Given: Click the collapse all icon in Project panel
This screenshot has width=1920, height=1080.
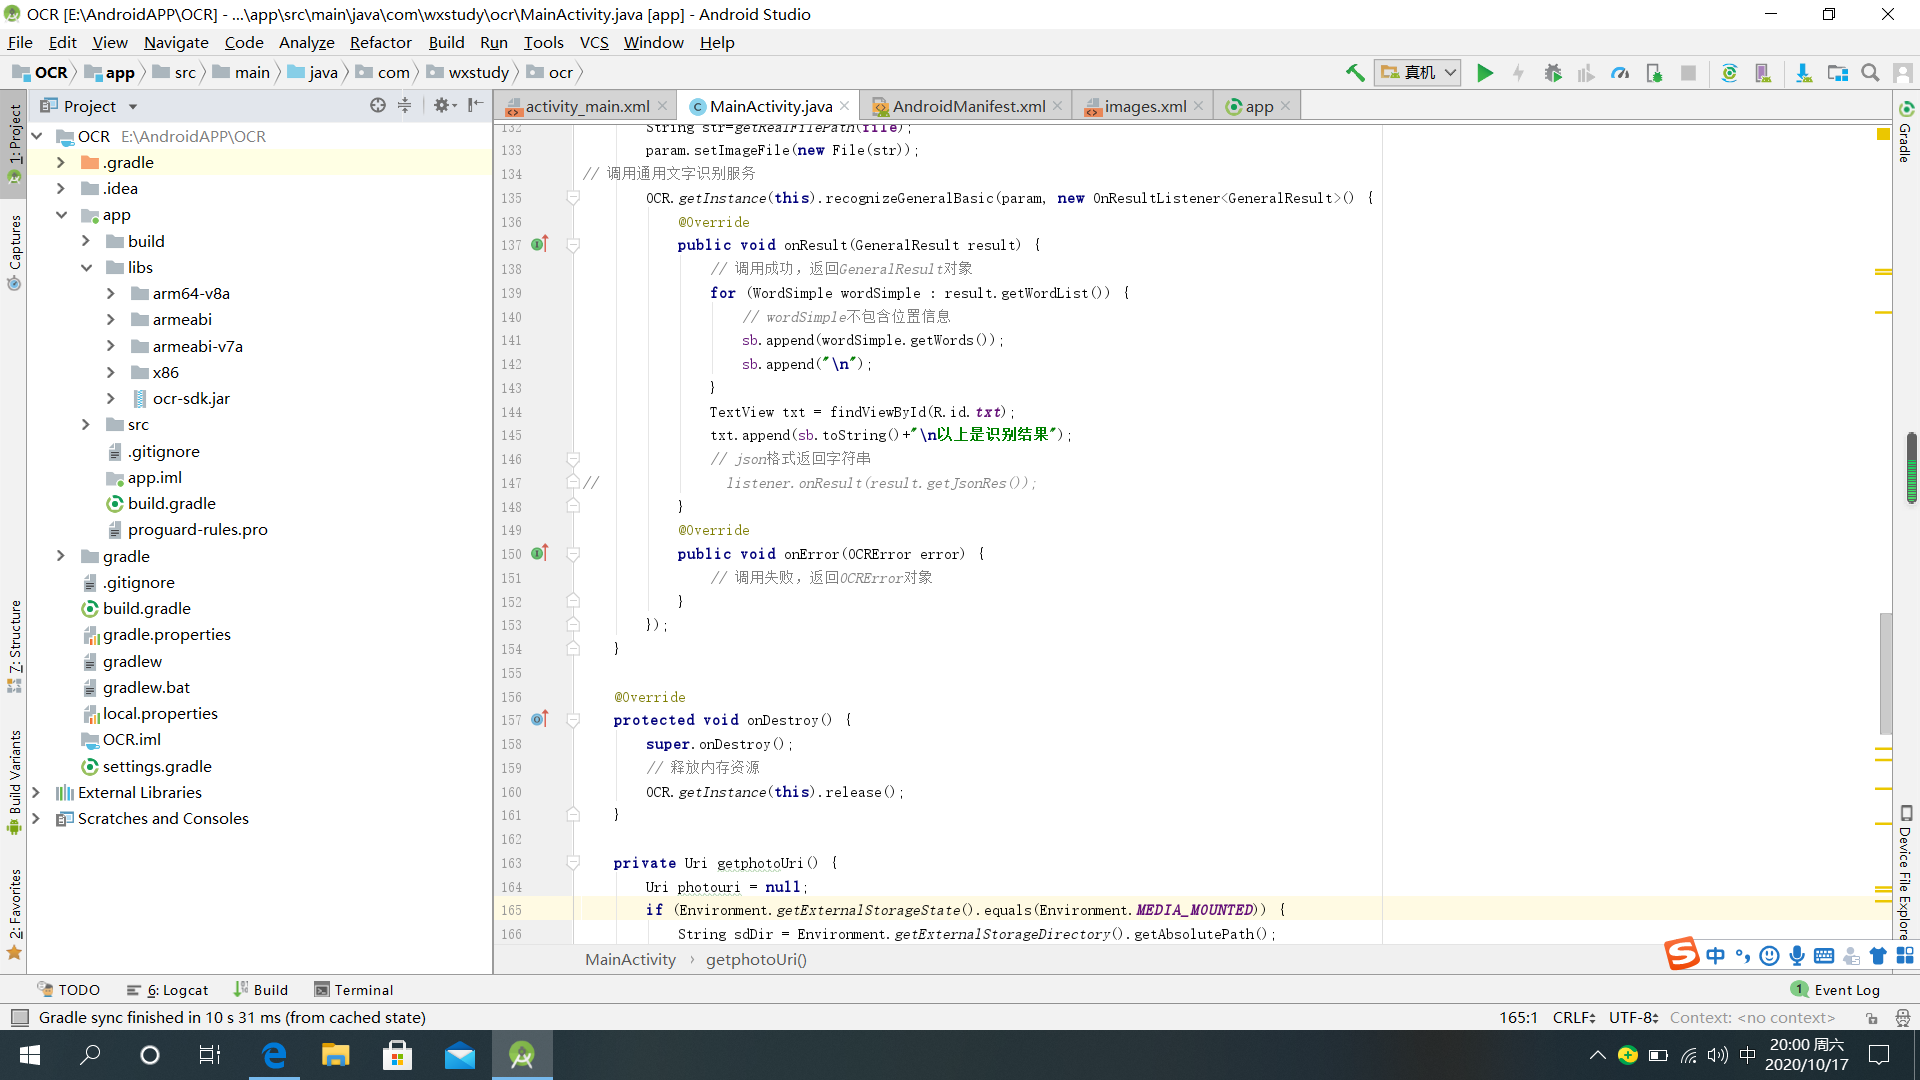Looking at the screenshot, I should coord(404,106).
